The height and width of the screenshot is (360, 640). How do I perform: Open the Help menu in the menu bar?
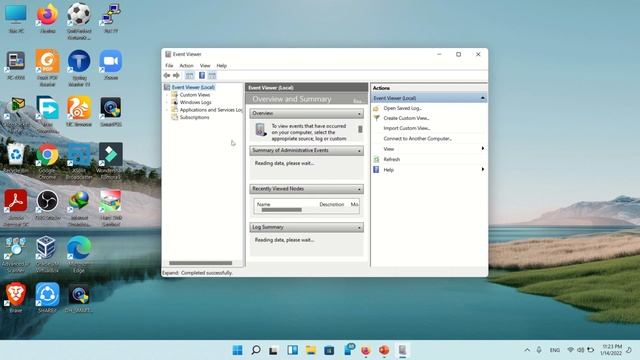pos(222,66)
